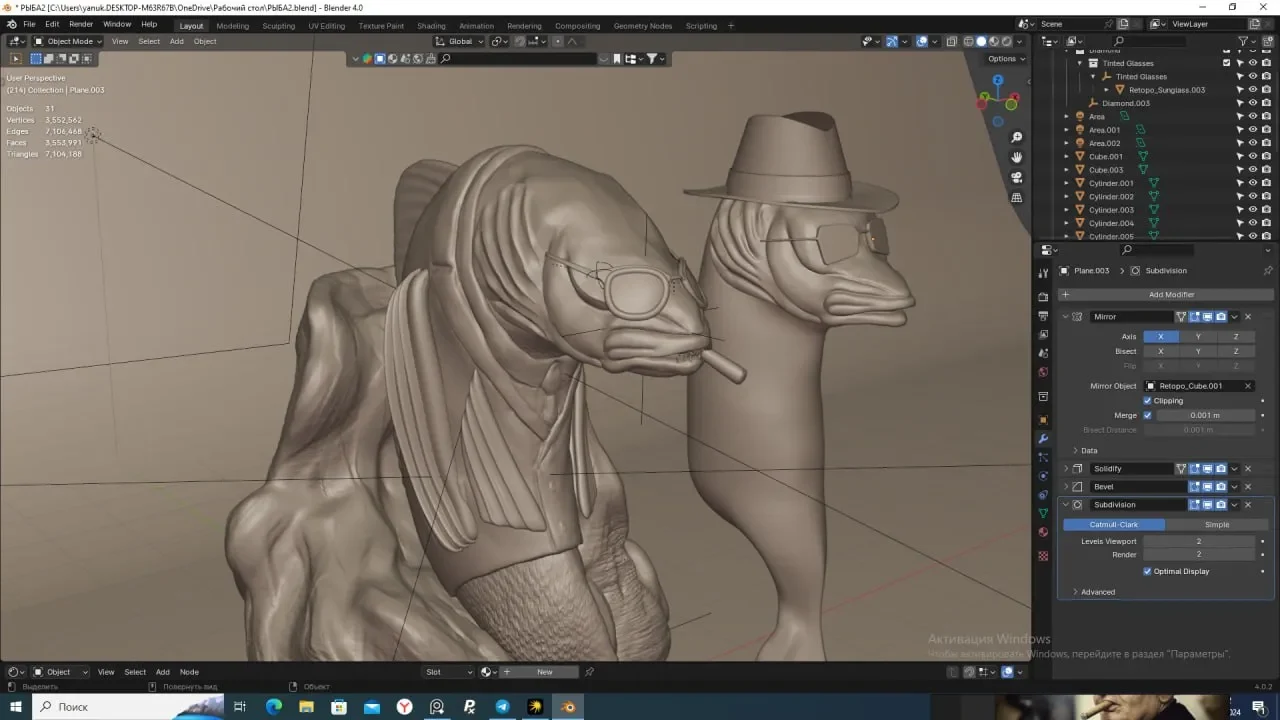This screenshot has width=1280, height=720.
Task: Toggle camera view with the camera icon
Action: point(1017,177)
